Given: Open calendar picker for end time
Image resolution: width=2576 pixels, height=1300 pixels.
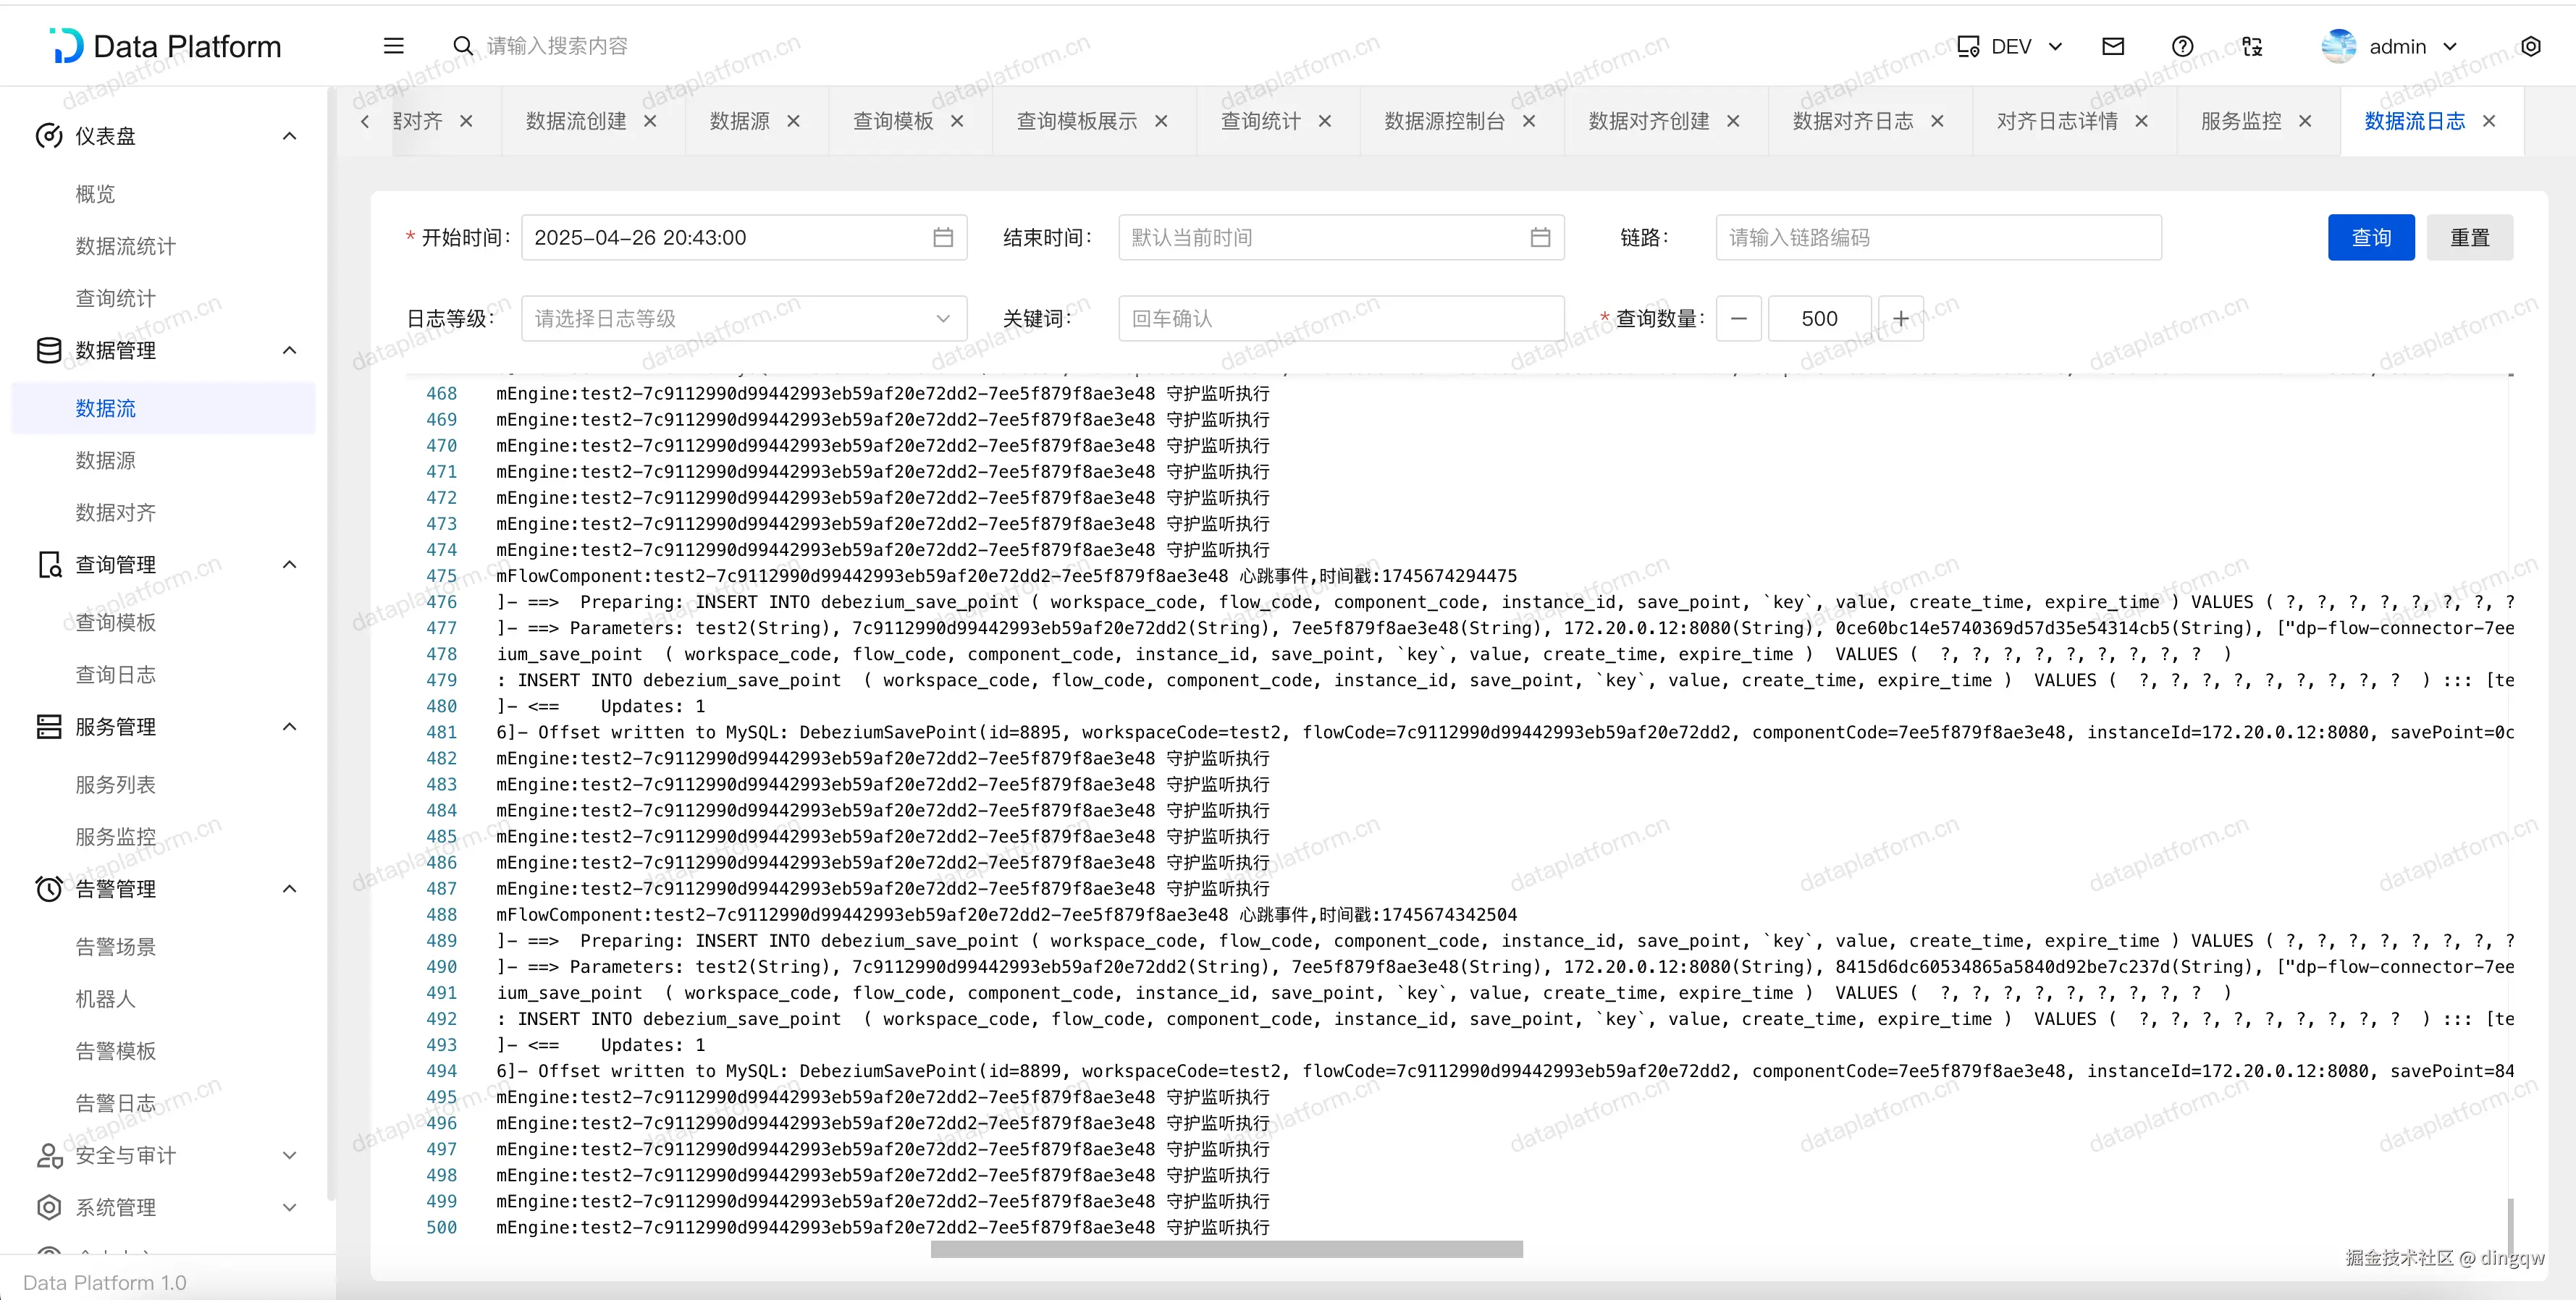Looking at the screenshot, I should [x=1540, y=237].
